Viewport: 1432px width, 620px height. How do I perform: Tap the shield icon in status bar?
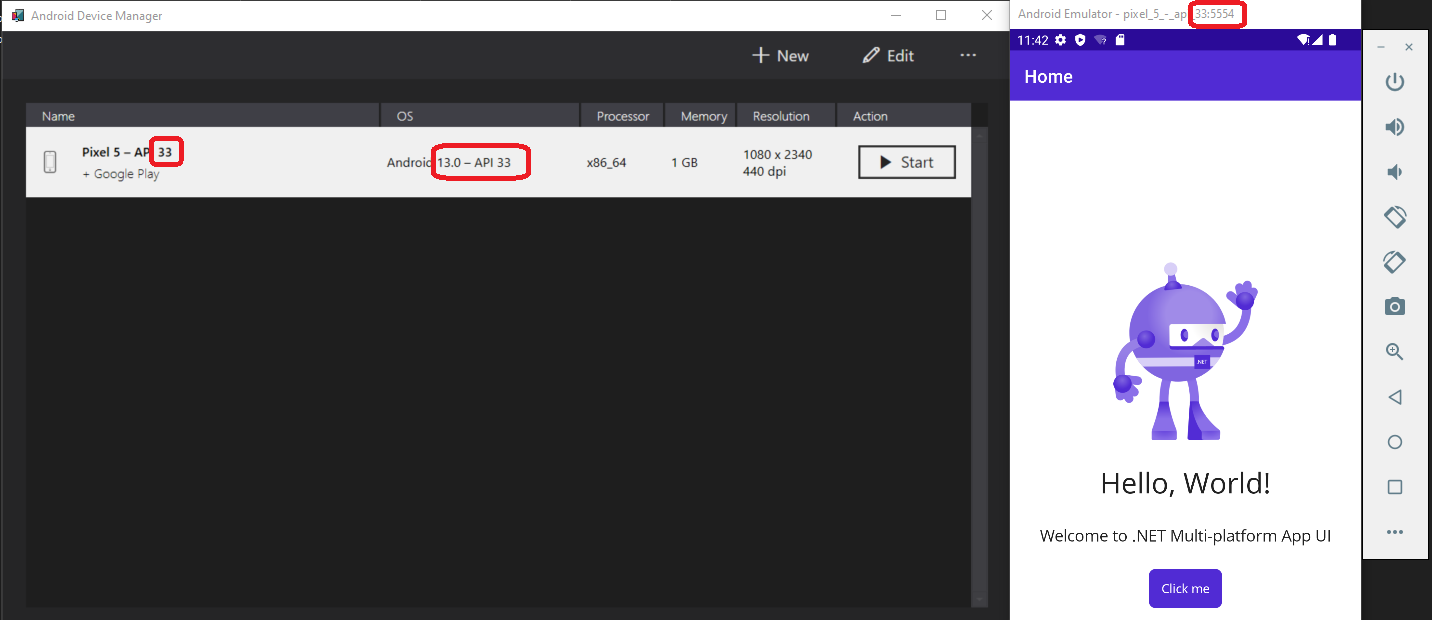point(1080,40)
